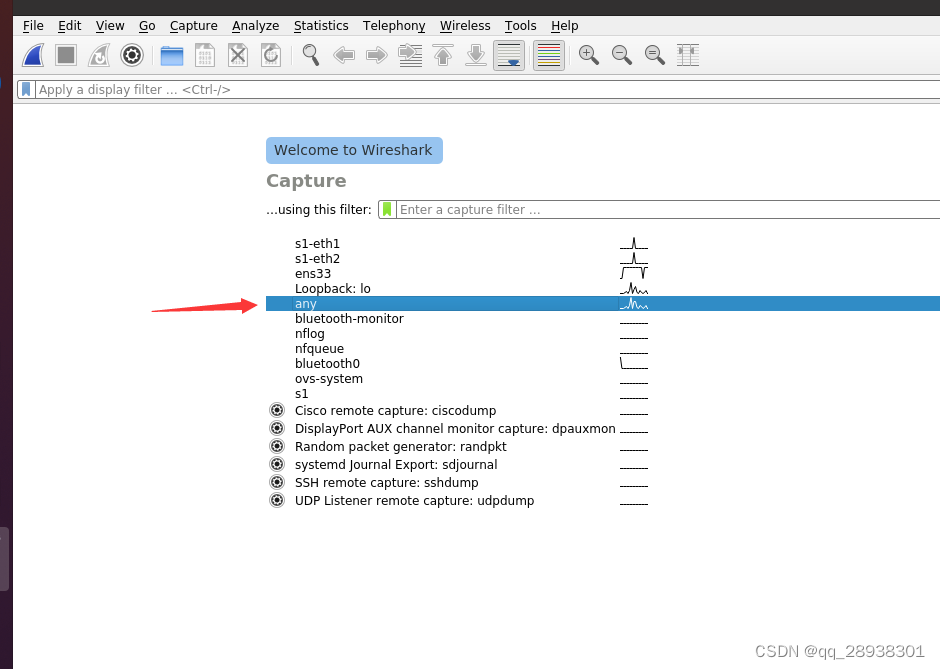
Task: Go to specified packet icon
Action: point(410,55)
